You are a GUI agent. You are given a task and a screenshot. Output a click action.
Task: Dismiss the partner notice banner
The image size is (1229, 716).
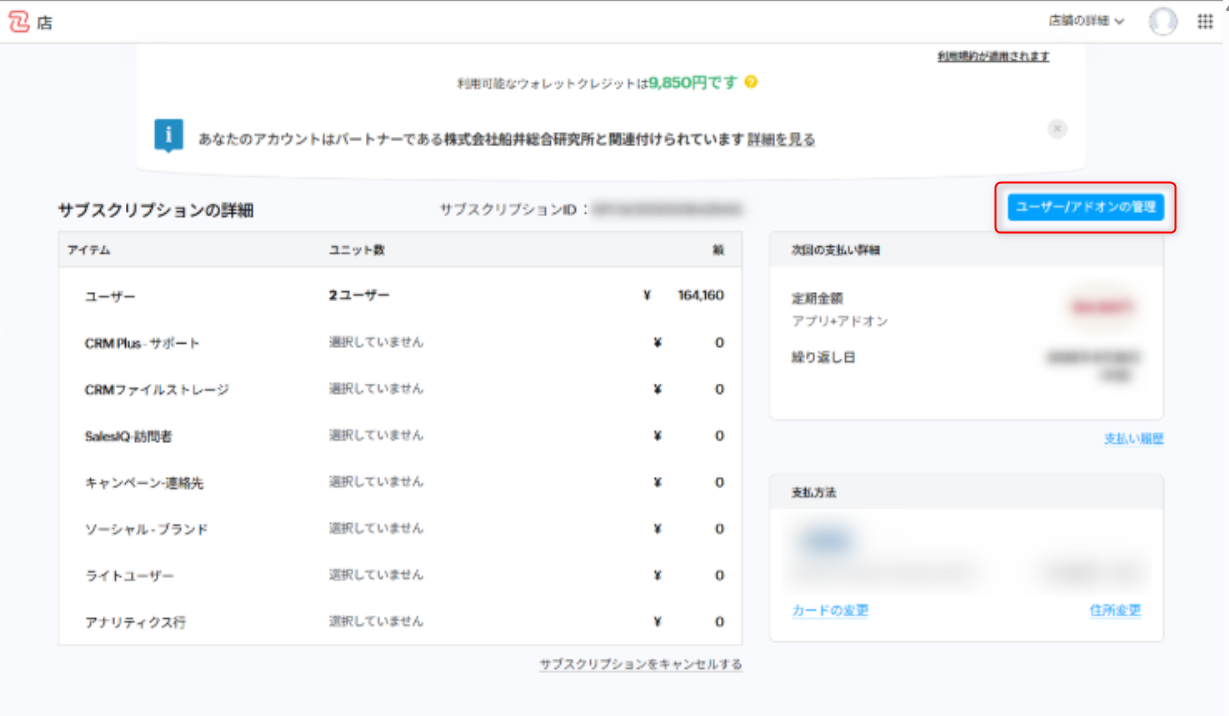tap(1057, 129)
